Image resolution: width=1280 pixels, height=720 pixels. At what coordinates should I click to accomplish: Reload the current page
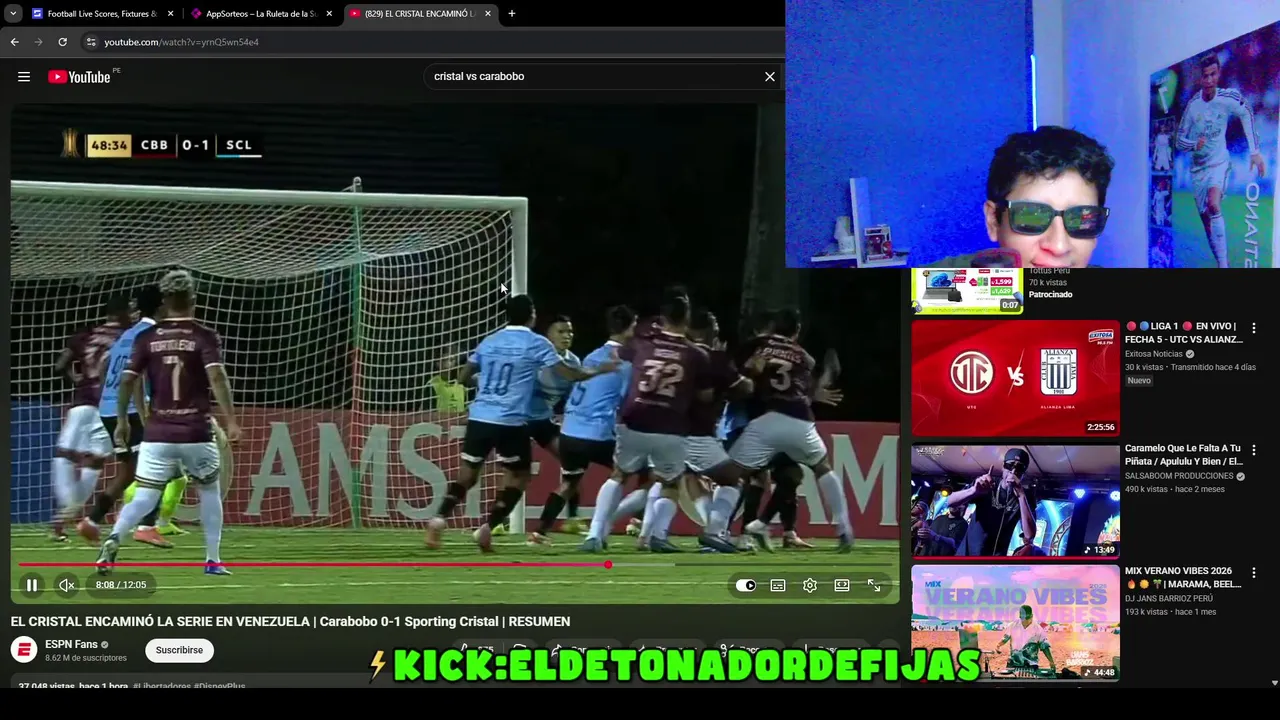62,42
